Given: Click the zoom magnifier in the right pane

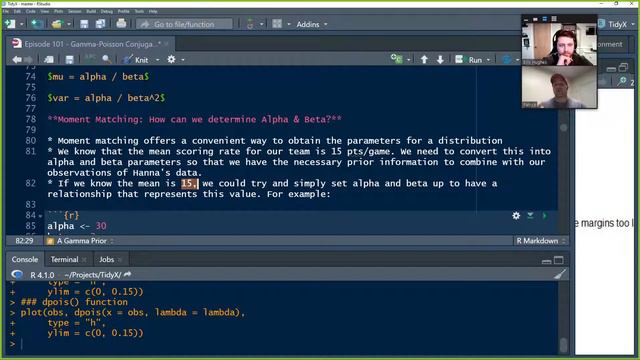Looking at the screenshot, I should (623, 81).
